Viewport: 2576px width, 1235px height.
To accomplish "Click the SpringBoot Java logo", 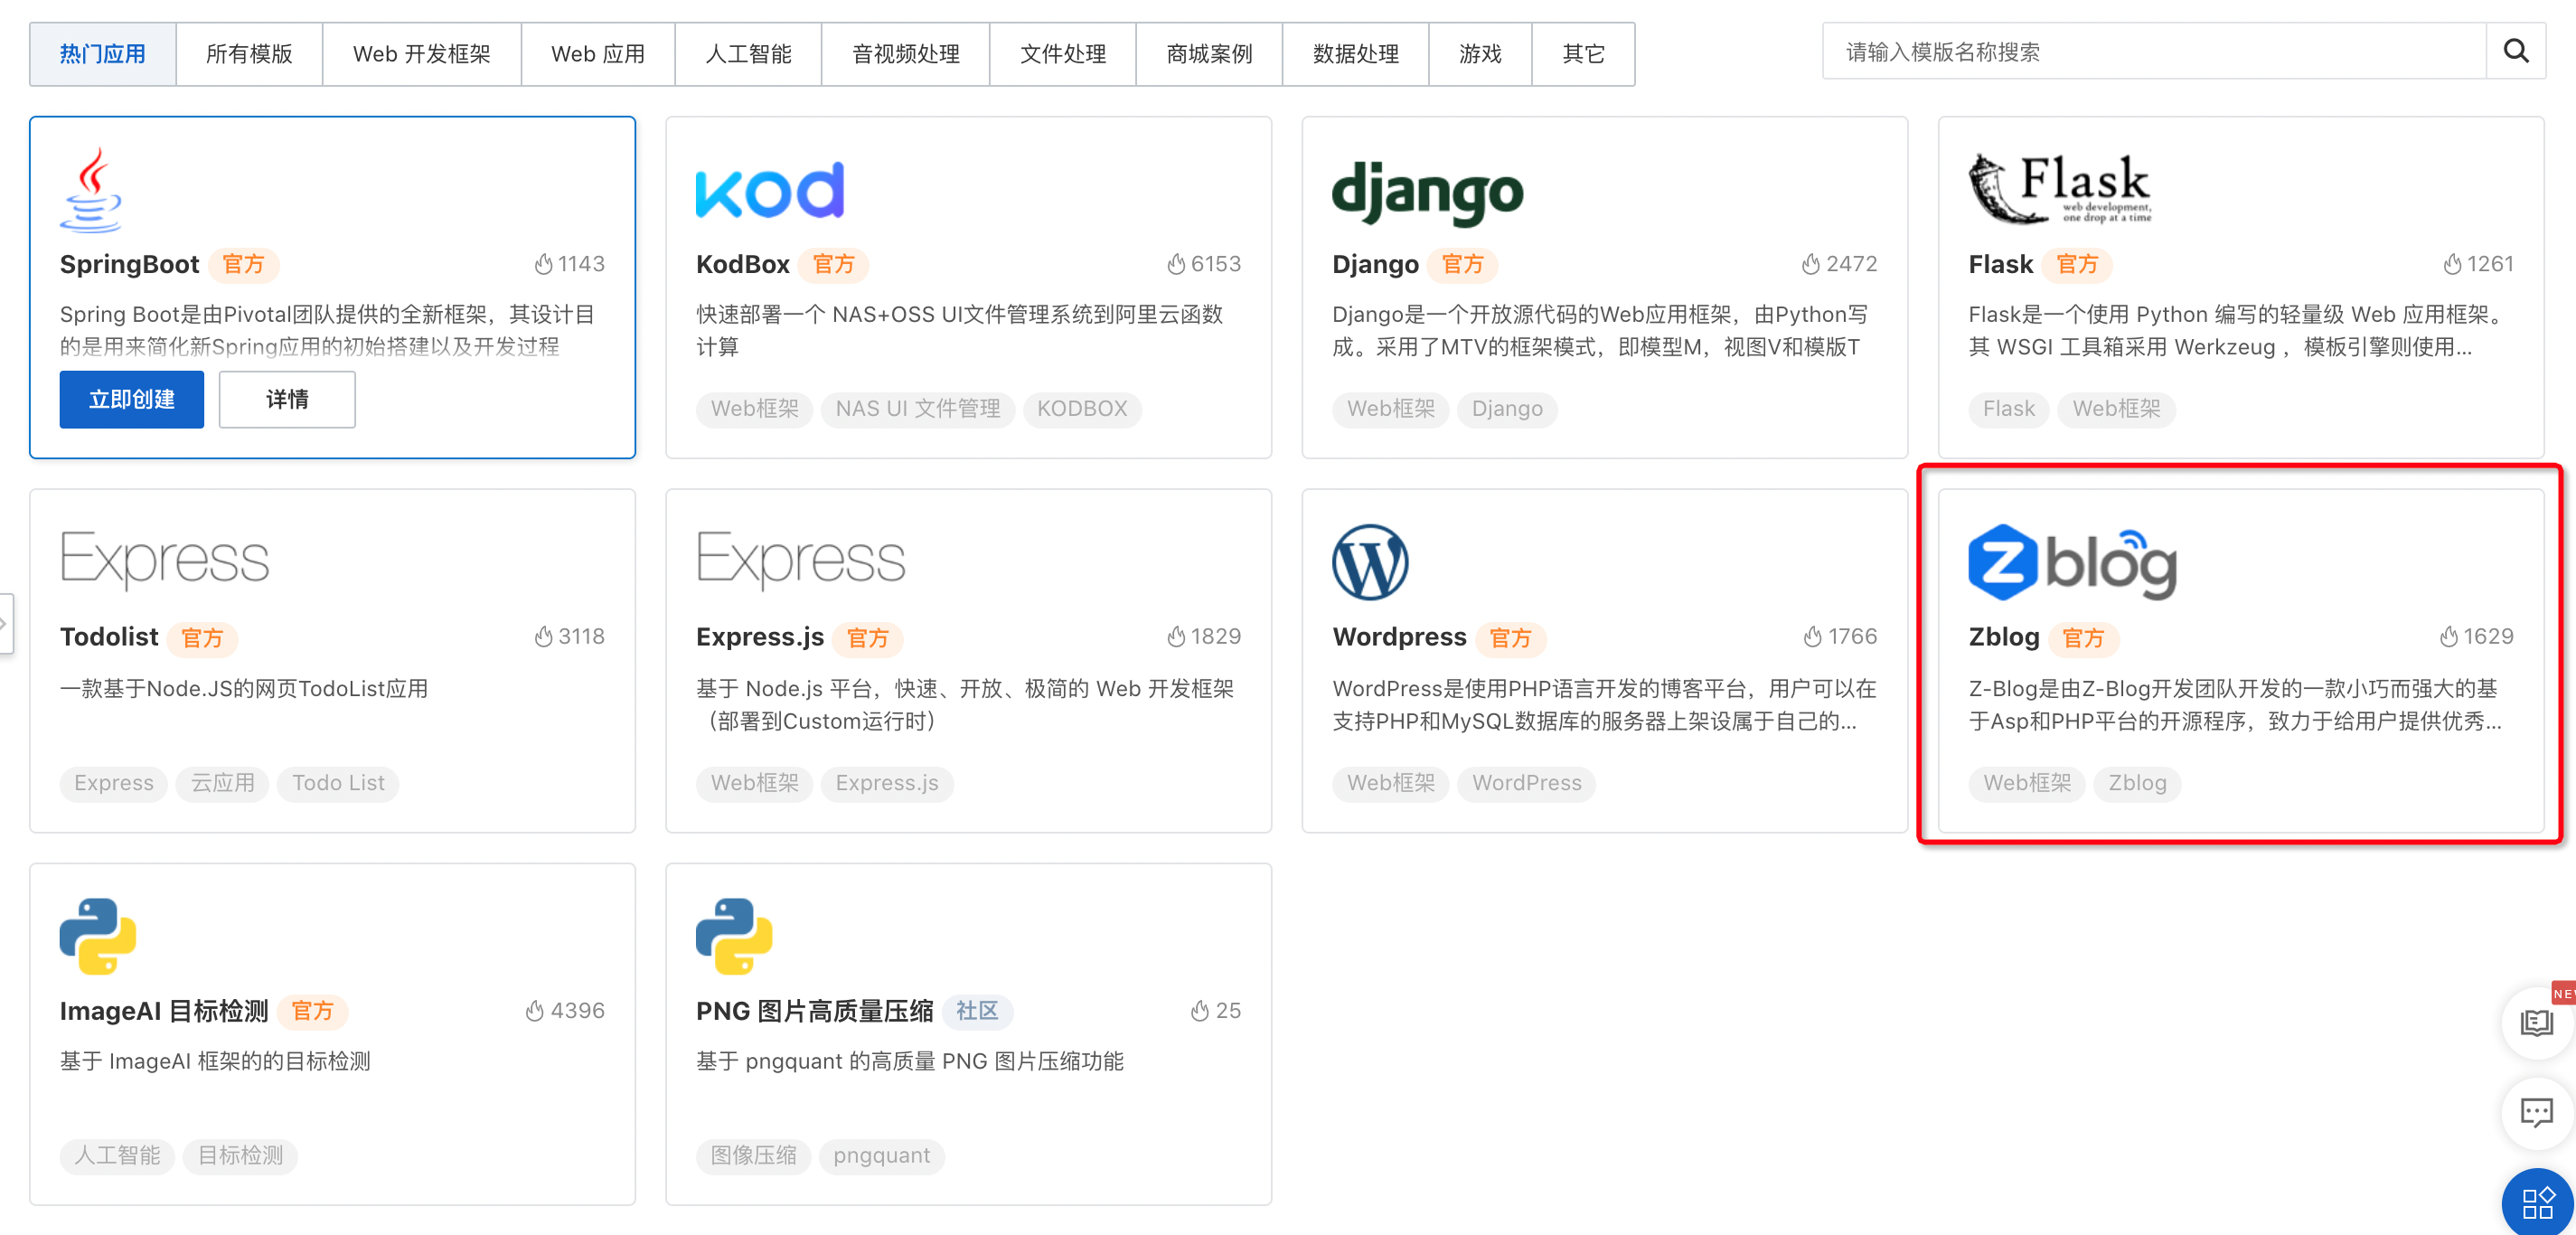I will [91, 190].
